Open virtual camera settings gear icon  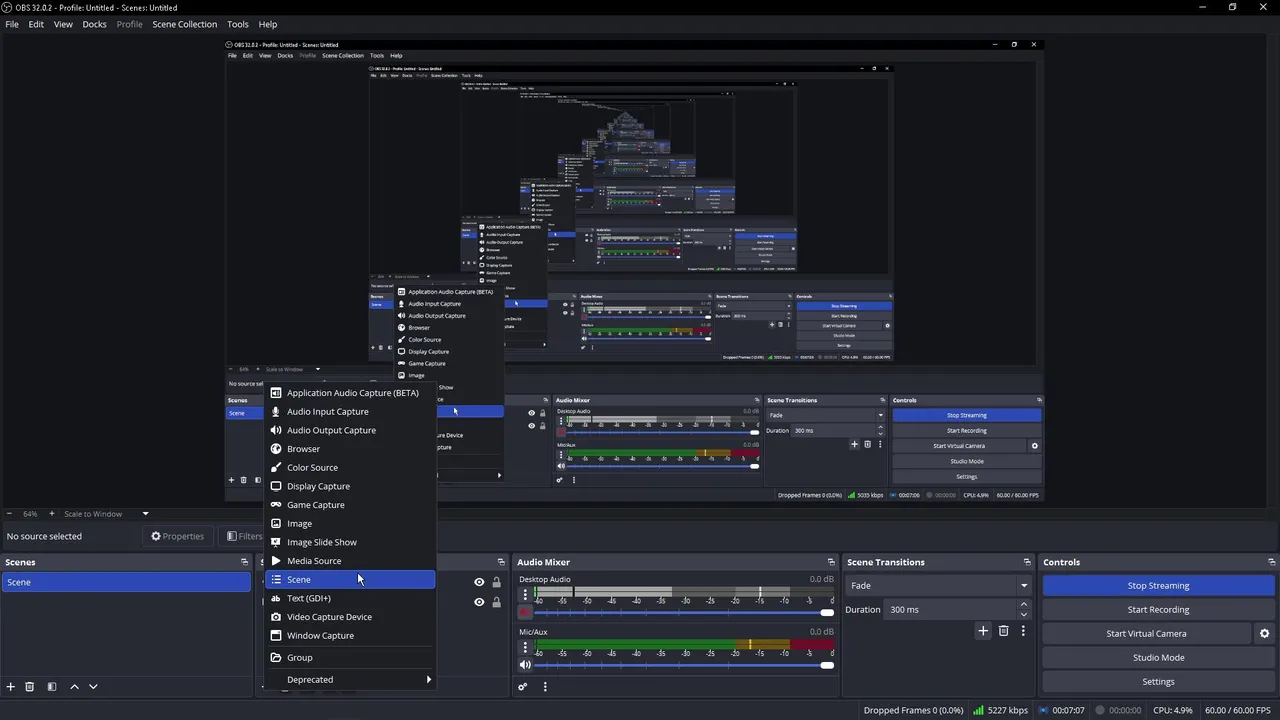click(x=1264, y=634)
